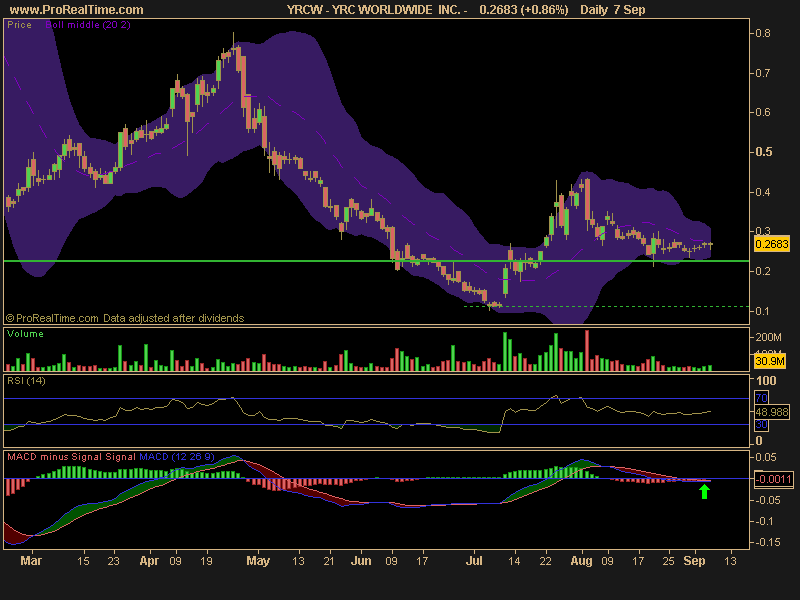Click the 'Jul' date on time axis
The width and height of the screenshot is (800, 600).
pyautogui.click(x=474, y=561)
